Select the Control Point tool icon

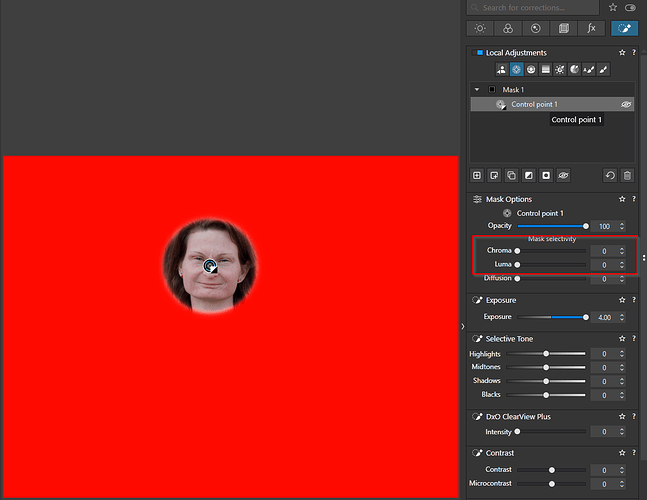tap(517, 70)
